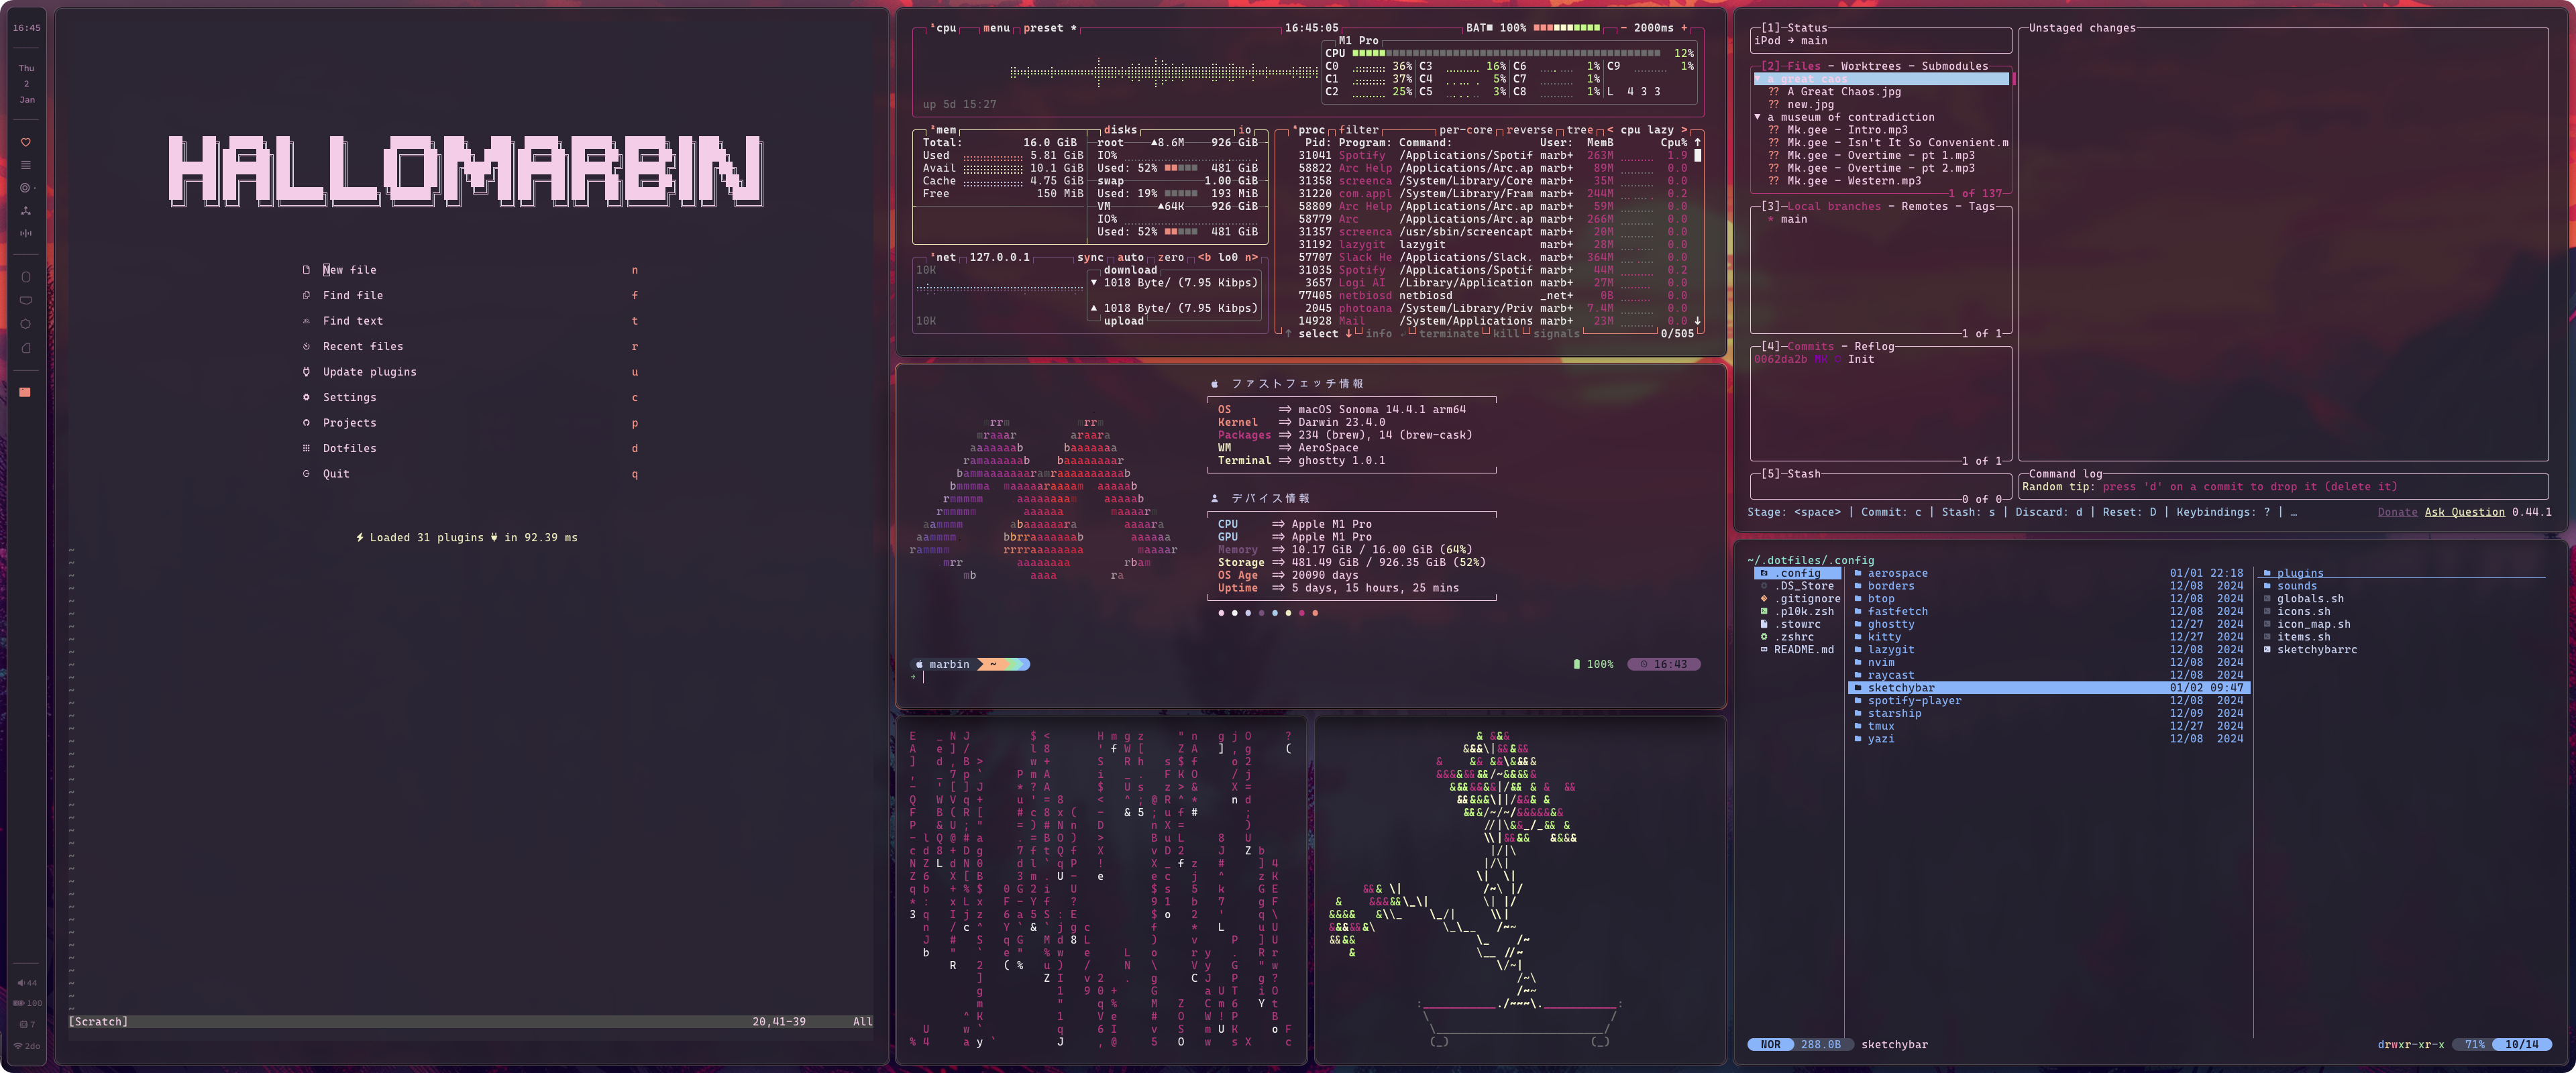
Task: Switch to the Worktrees tab in lazygit
Action: [1870, 66]
